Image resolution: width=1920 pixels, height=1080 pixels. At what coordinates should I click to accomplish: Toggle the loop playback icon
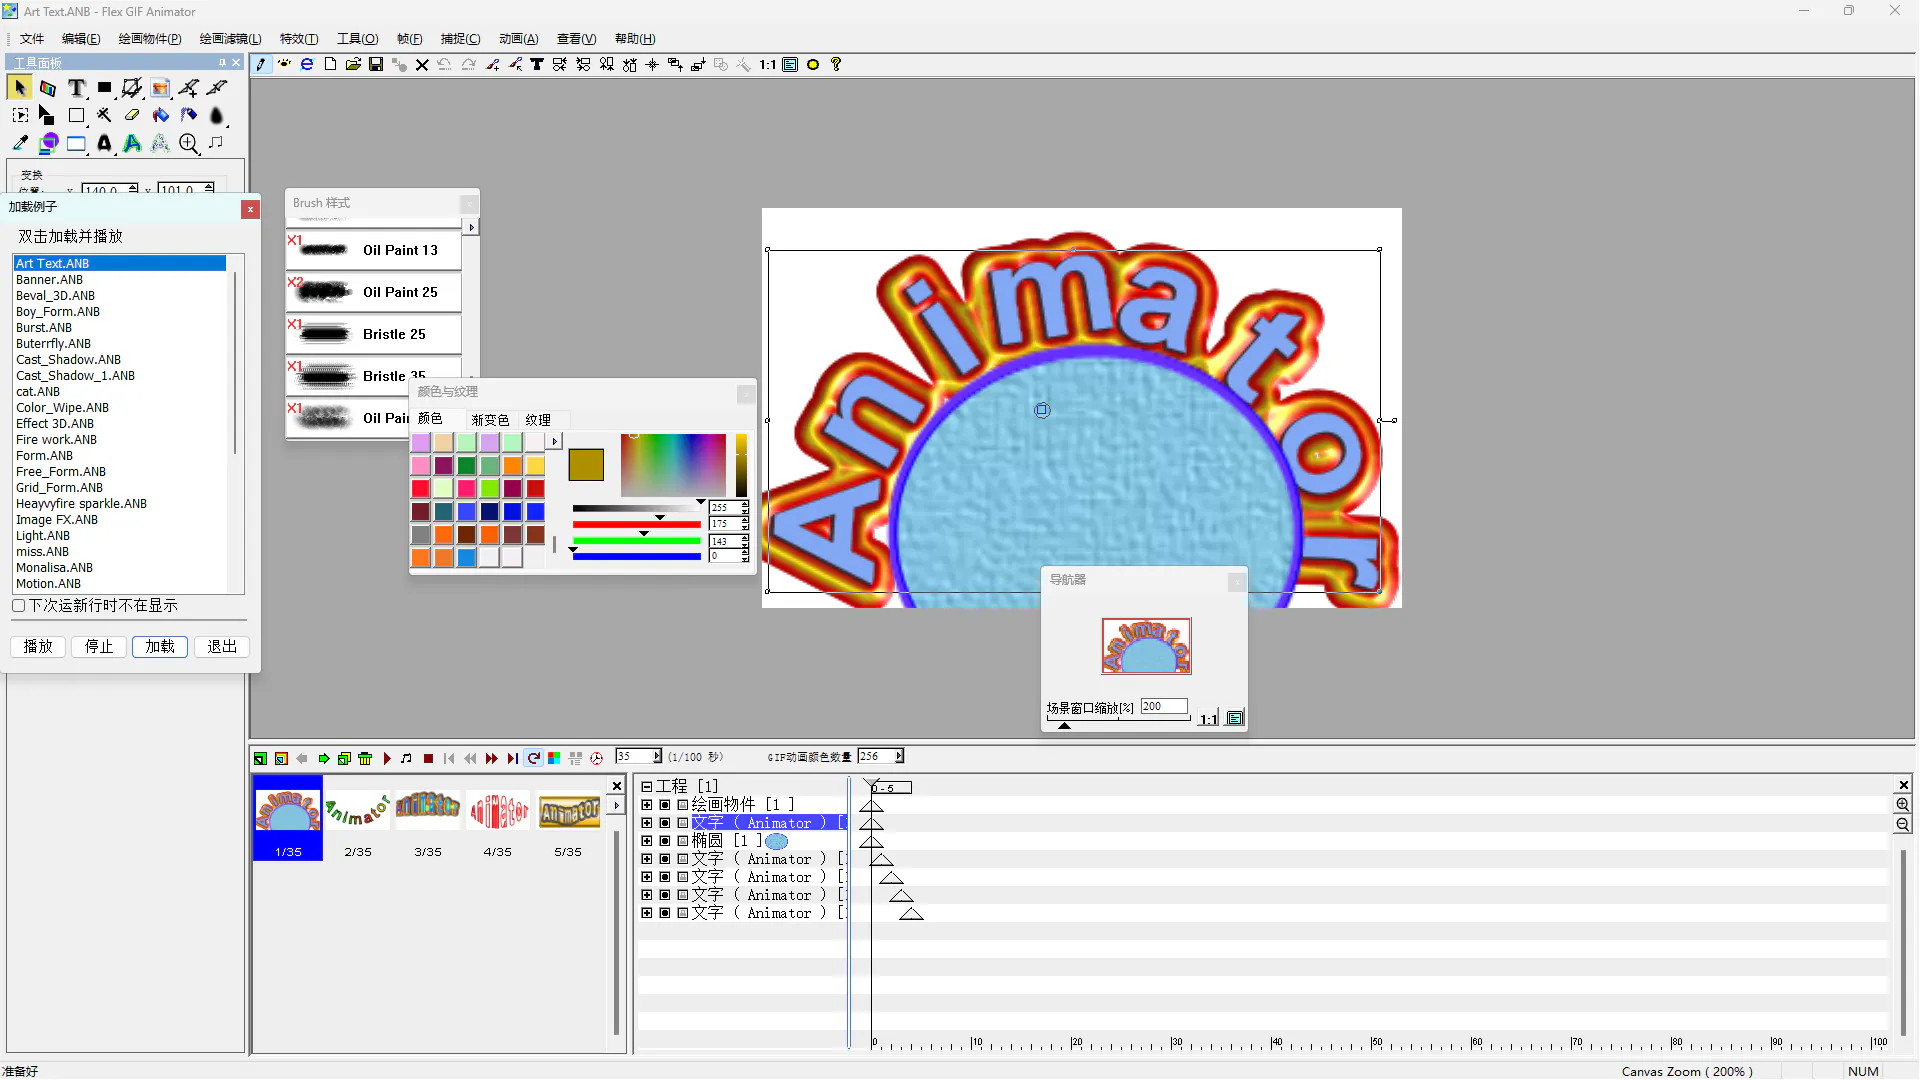point(533,759)
